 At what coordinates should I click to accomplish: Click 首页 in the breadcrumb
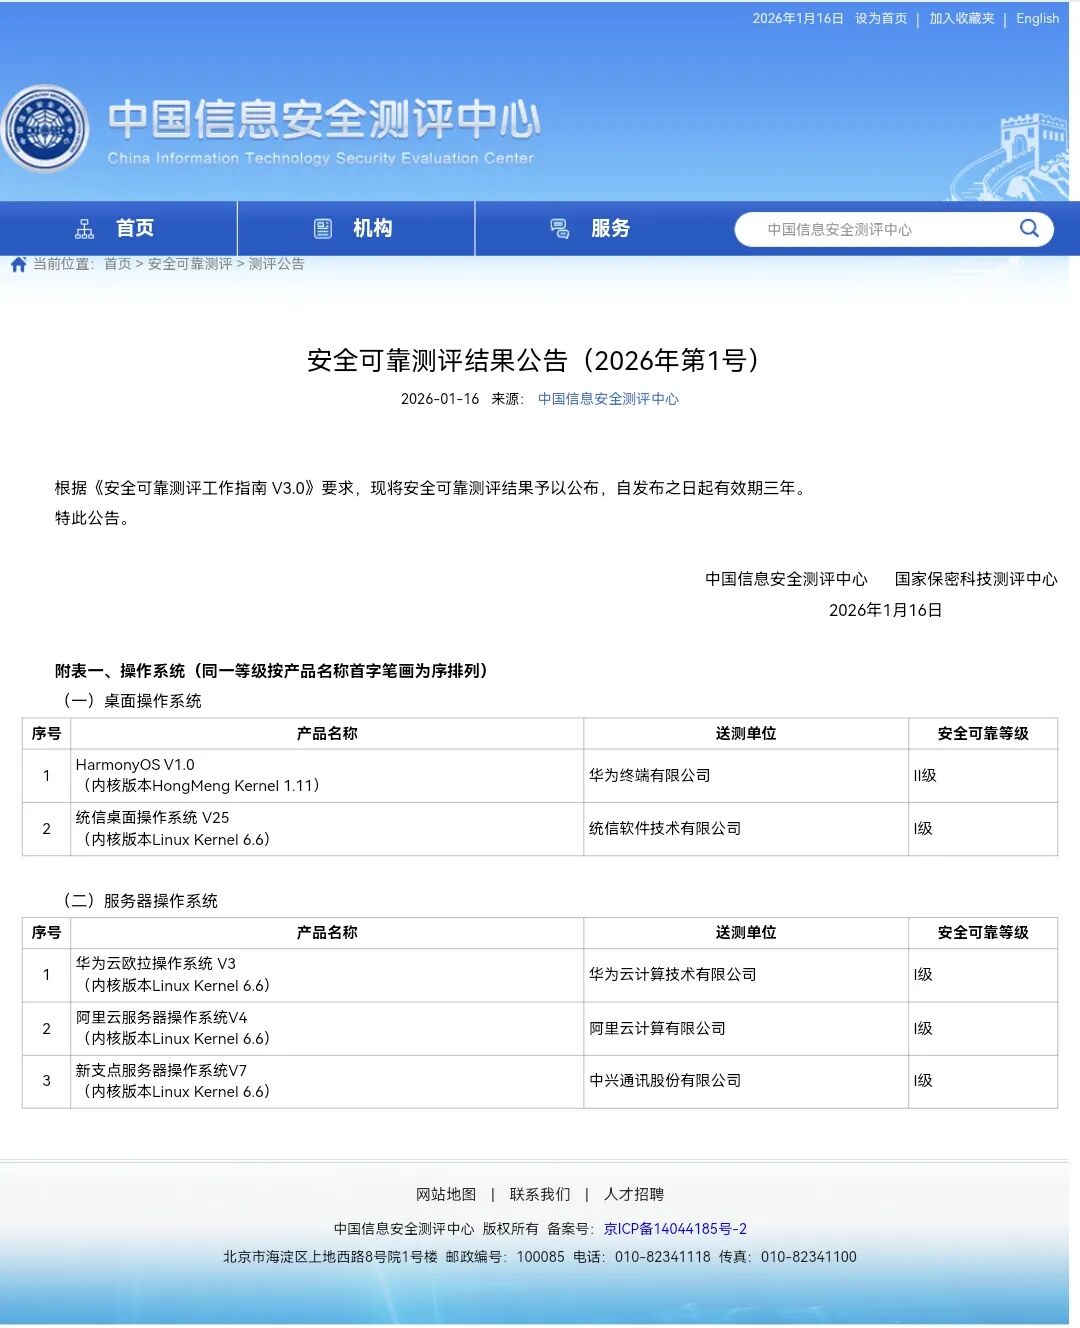[x=118, y=264]
